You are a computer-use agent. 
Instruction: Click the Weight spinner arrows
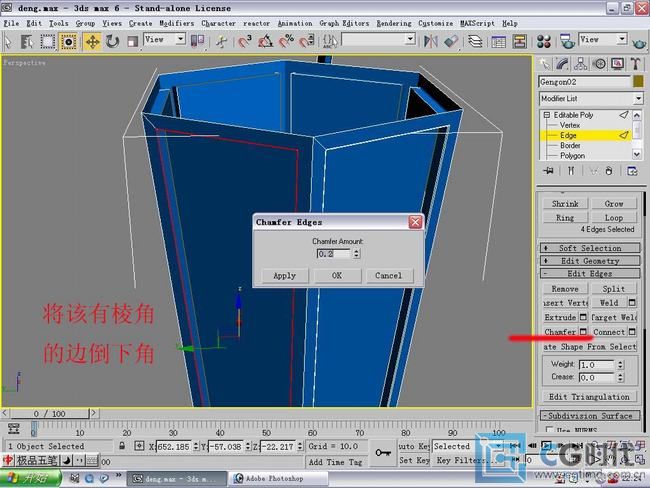(620, 365)
